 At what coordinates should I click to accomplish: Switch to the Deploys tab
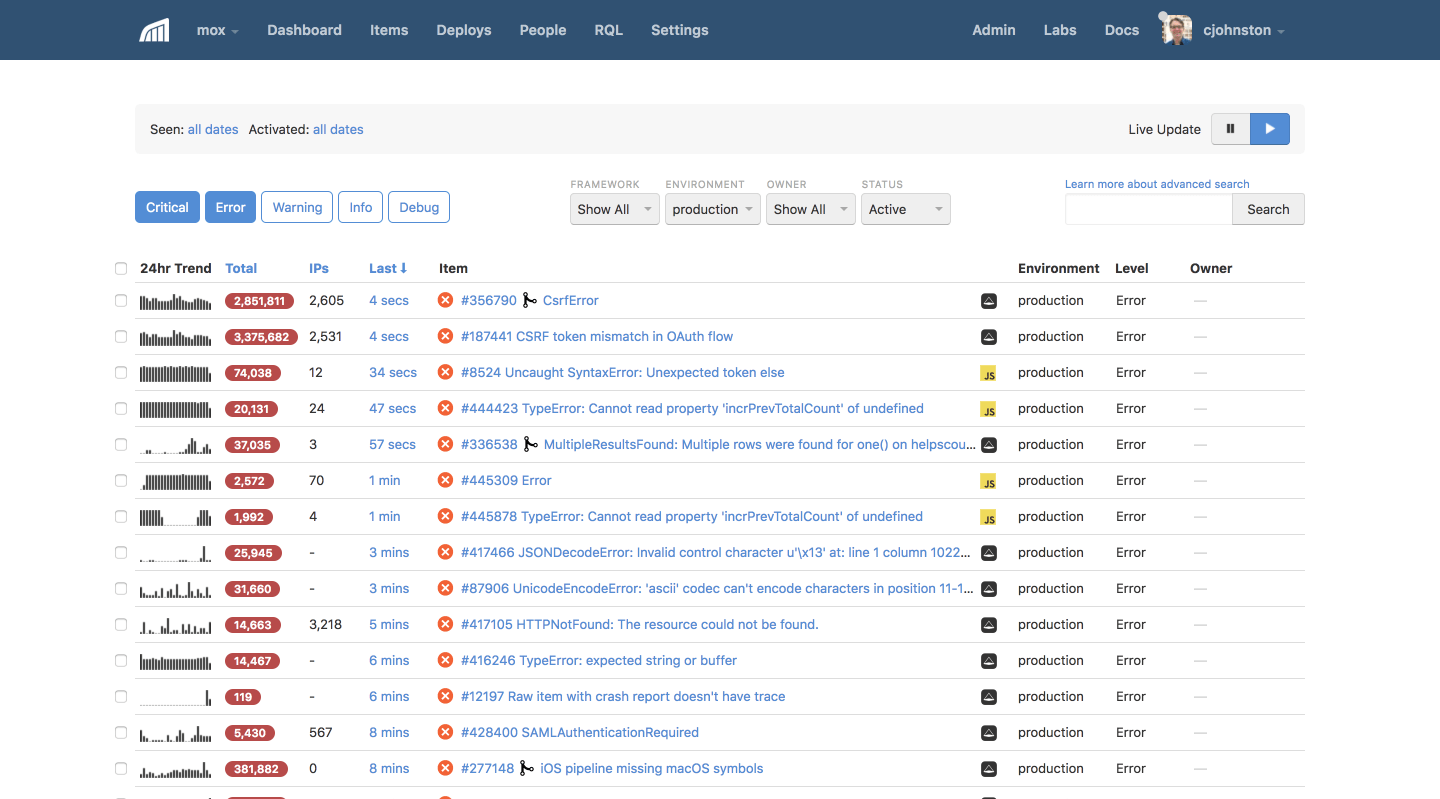[x=463, y=30]
